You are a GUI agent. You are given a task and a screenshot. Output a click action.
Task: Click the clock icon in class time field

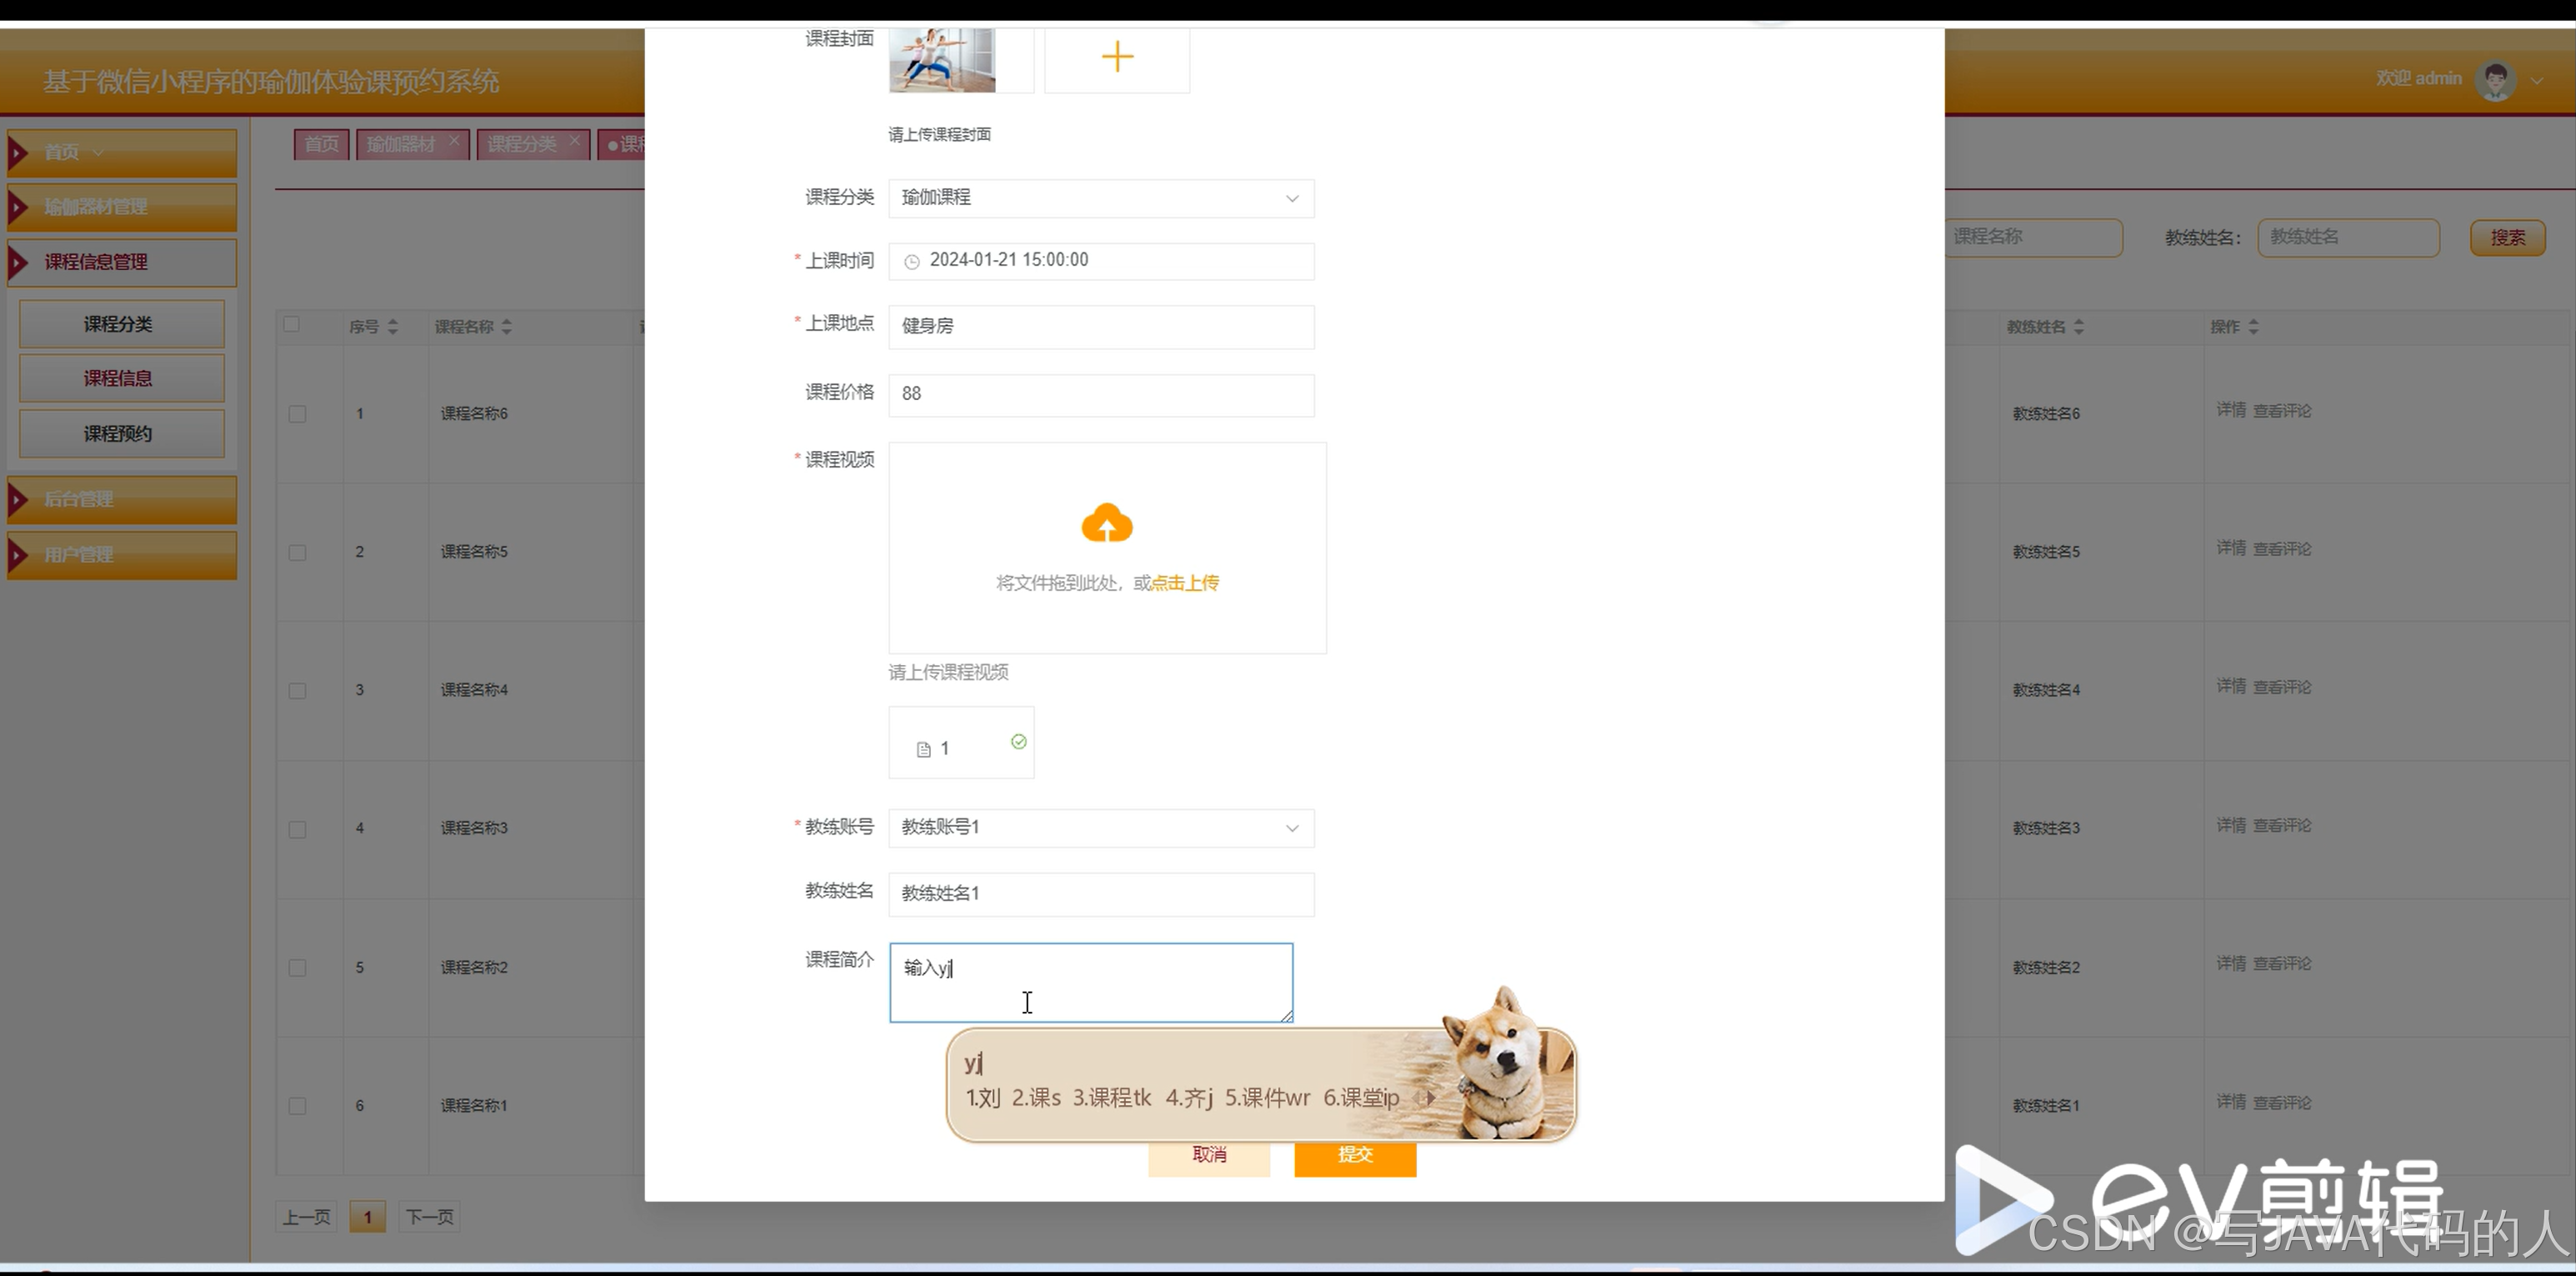[x=912, y=262]
